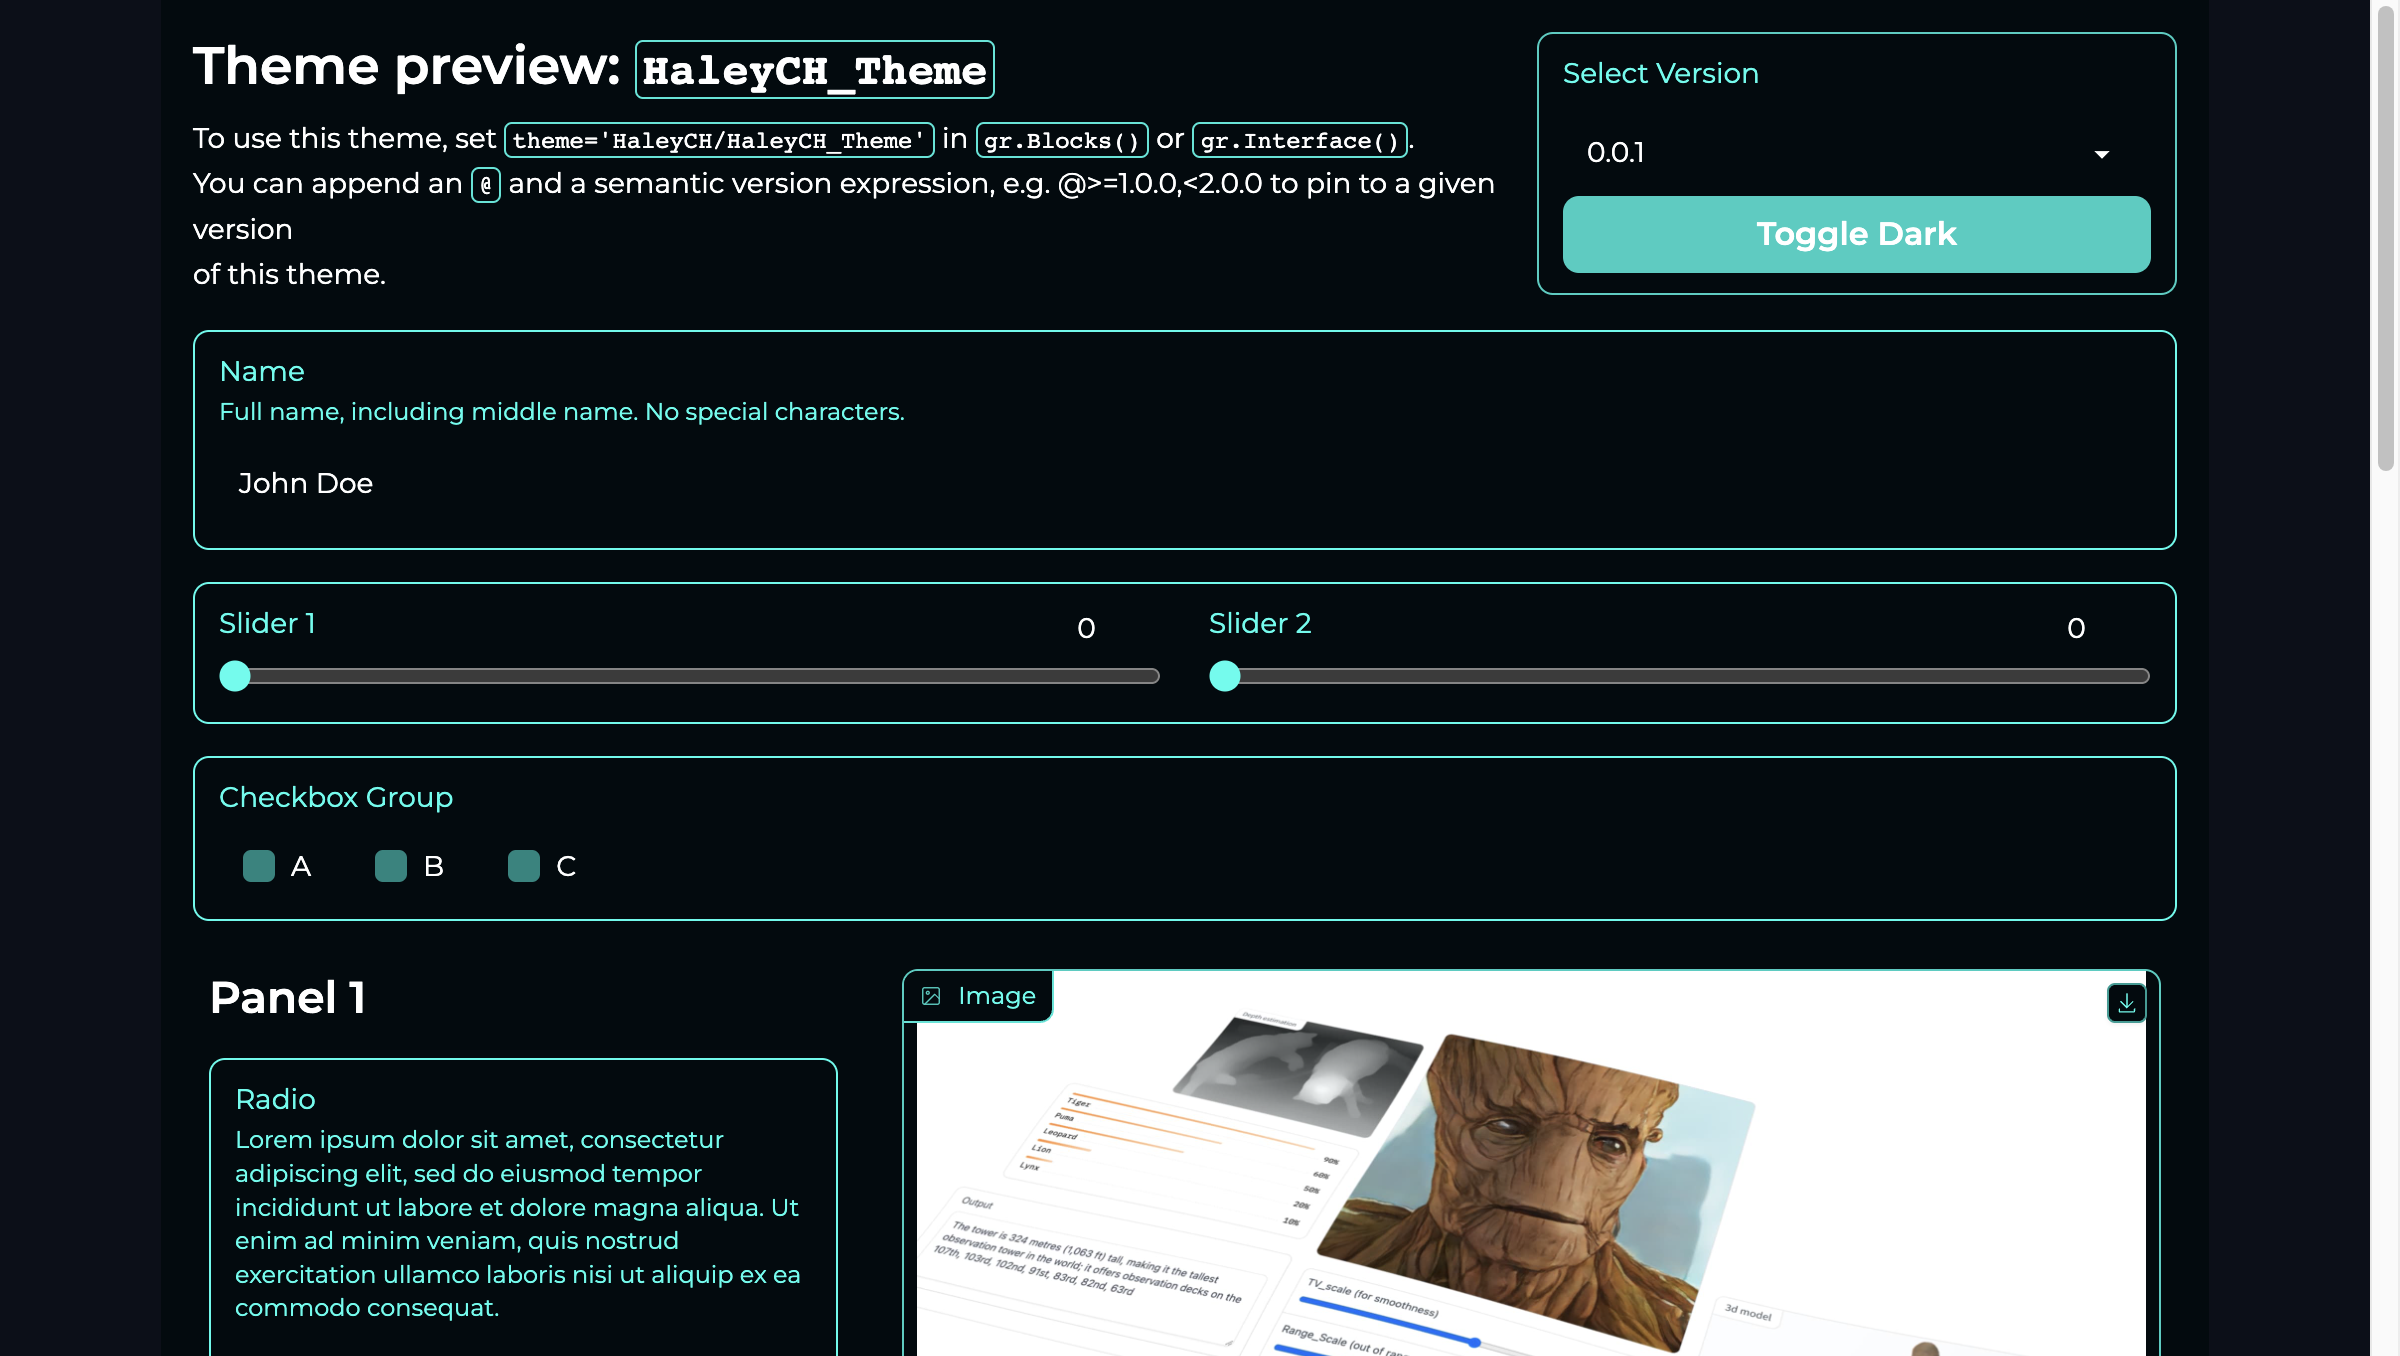The image size is (2400, 1356).
Task: Enable the B checkbox in Checkbox Group
Action: [391, 865]
